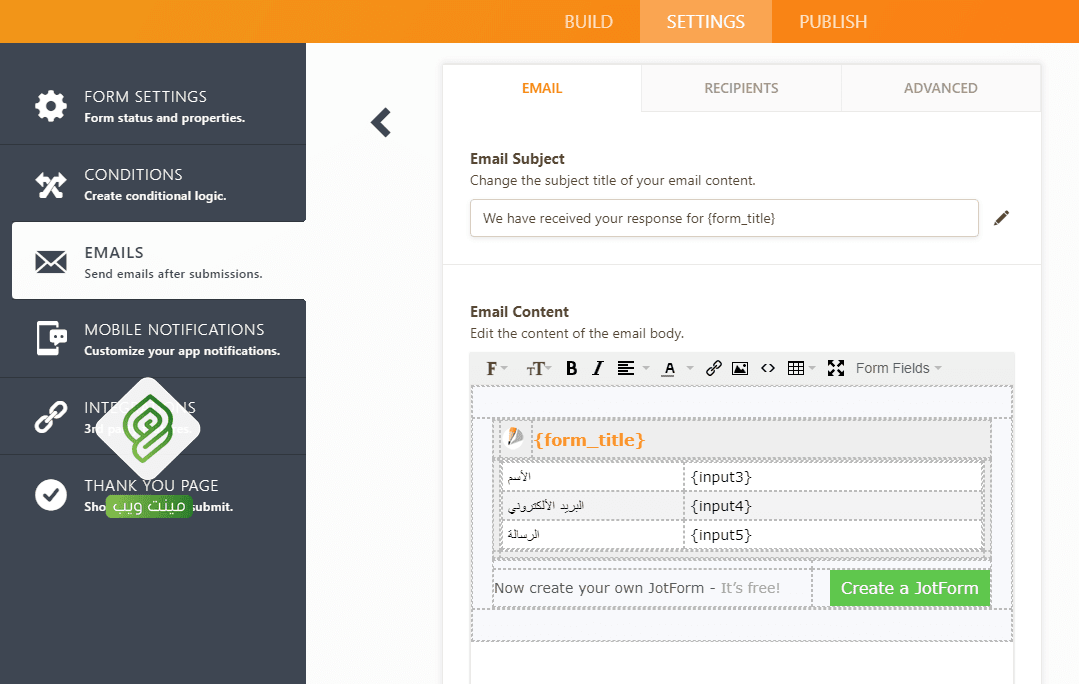1079x684 pixels.
Task: Expand the Form Fields dropdown
Action: (898, 368)
